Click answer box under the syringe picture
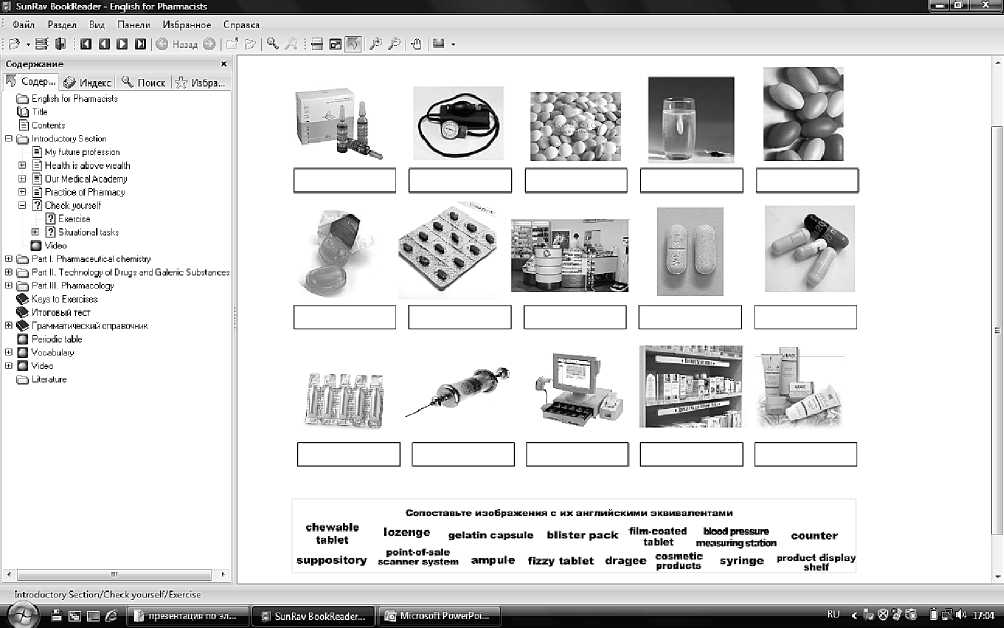This screenshot has width=1004, height=628. point(463,455)
